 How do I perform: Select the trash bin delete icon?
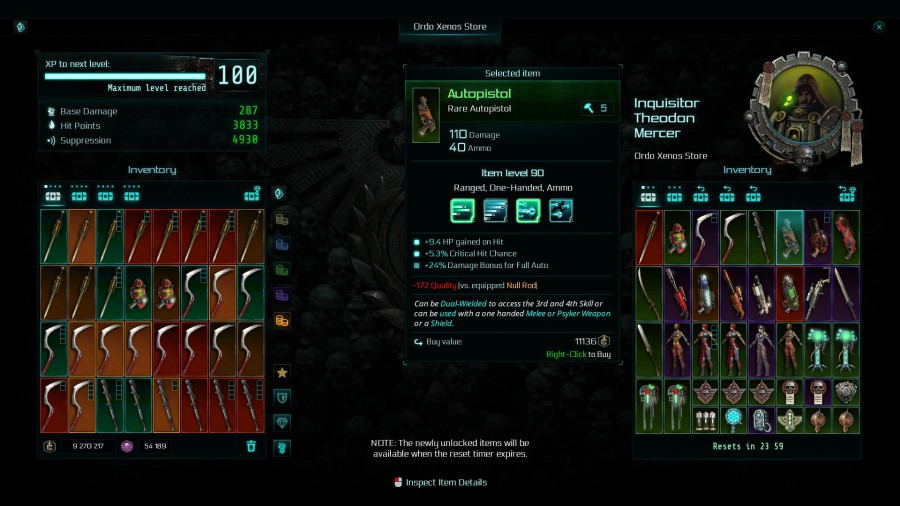coord(251,446)
